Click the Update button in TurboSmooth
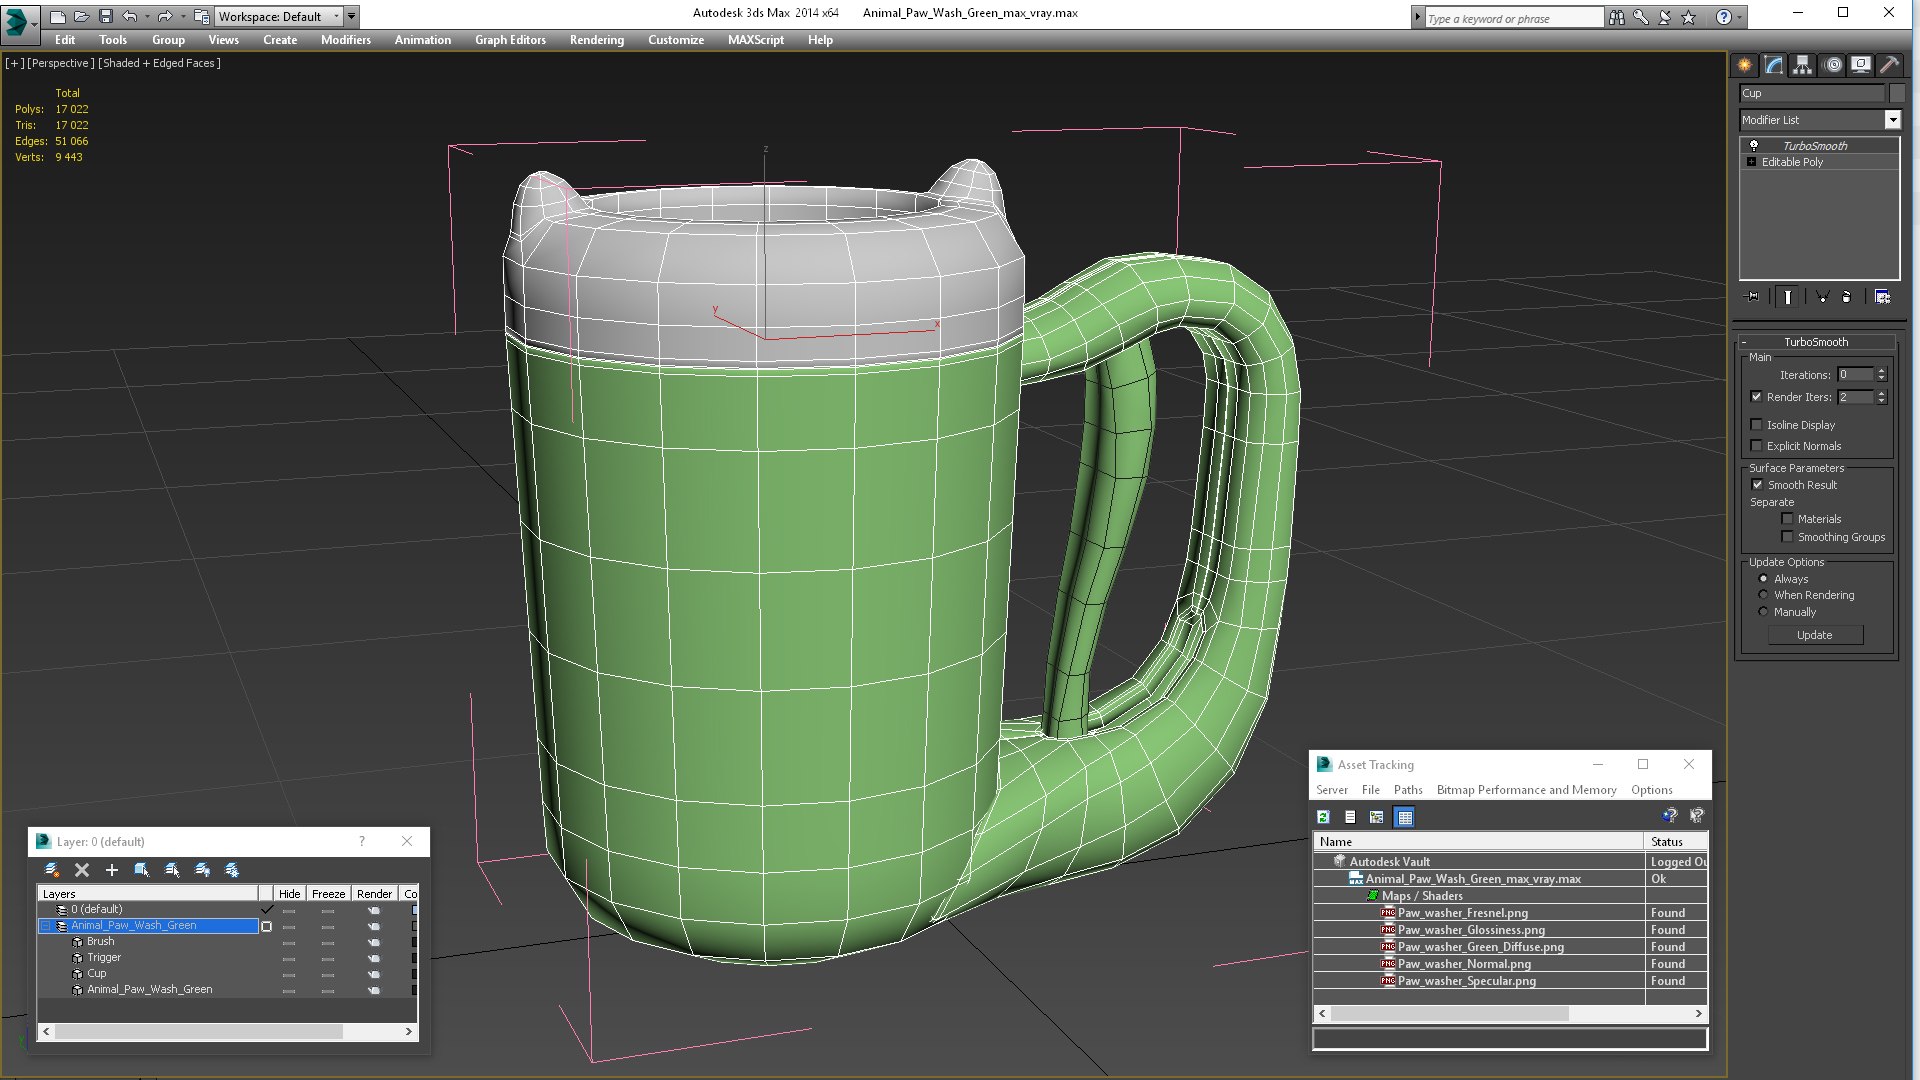 coord(1814,635)
